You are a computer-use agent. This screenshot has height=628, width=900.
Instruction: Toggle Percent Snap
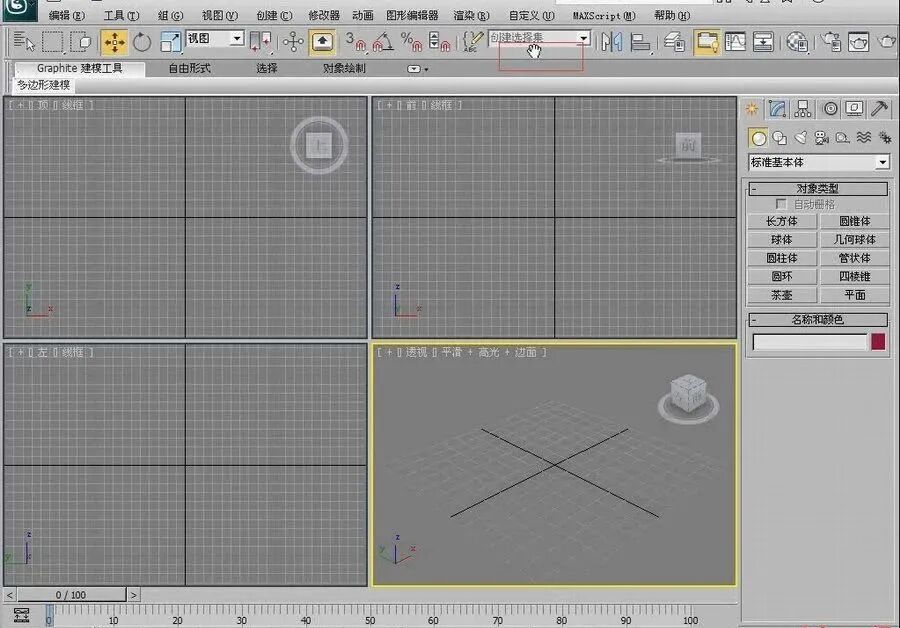[411, 42]
